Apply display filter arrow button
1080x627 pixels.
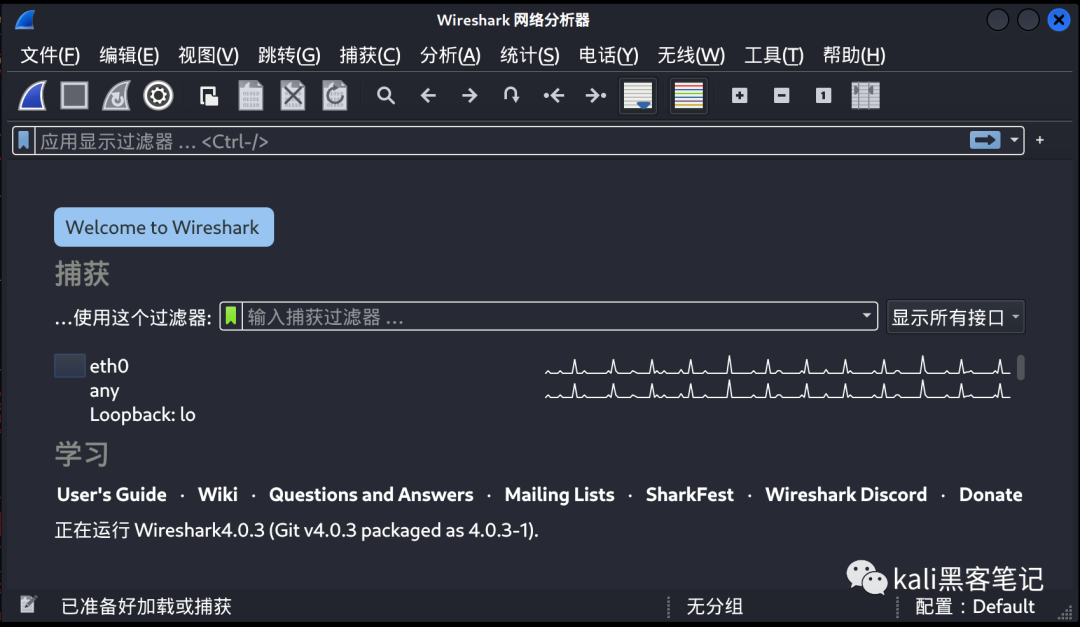985,141
